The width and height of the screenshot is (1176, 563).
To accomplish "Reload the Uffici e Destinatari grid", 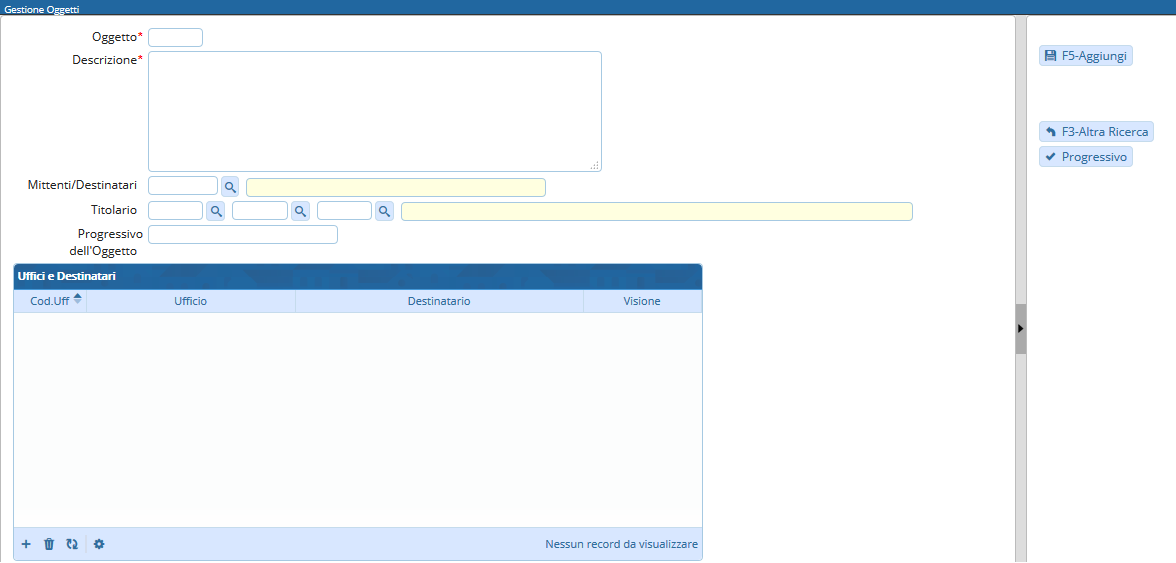I will [x=72, y=544].
